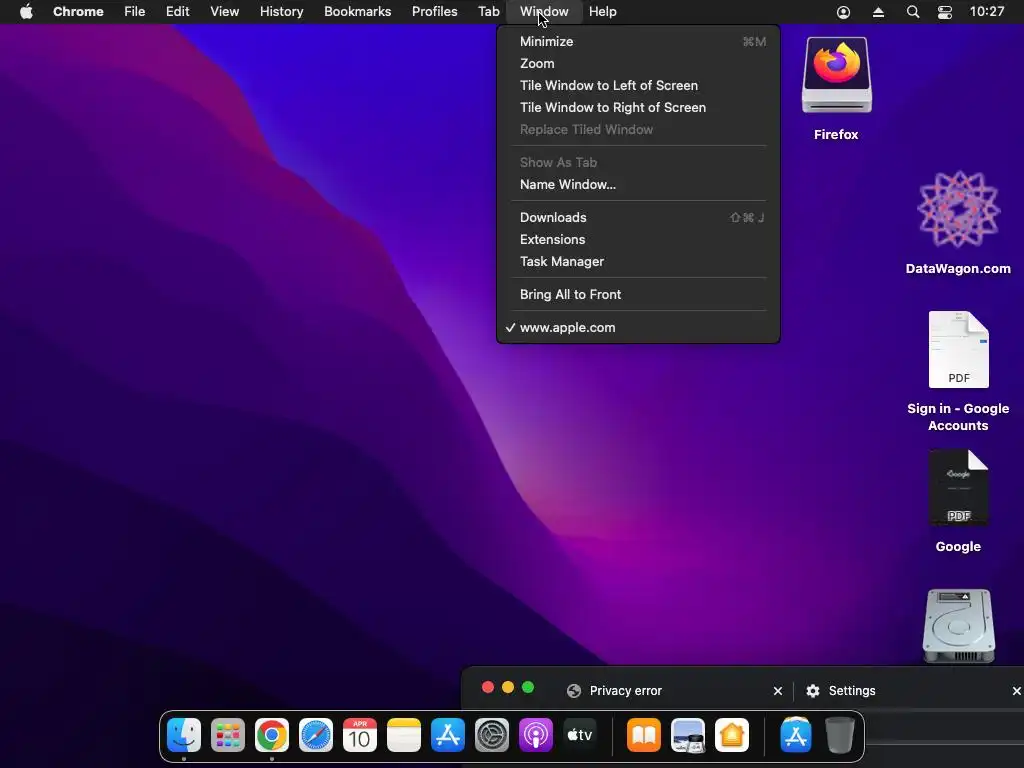Viewport: 1024px width, 768px height.
Task: Open Control Center in menu bar
Action: point(944,12)
